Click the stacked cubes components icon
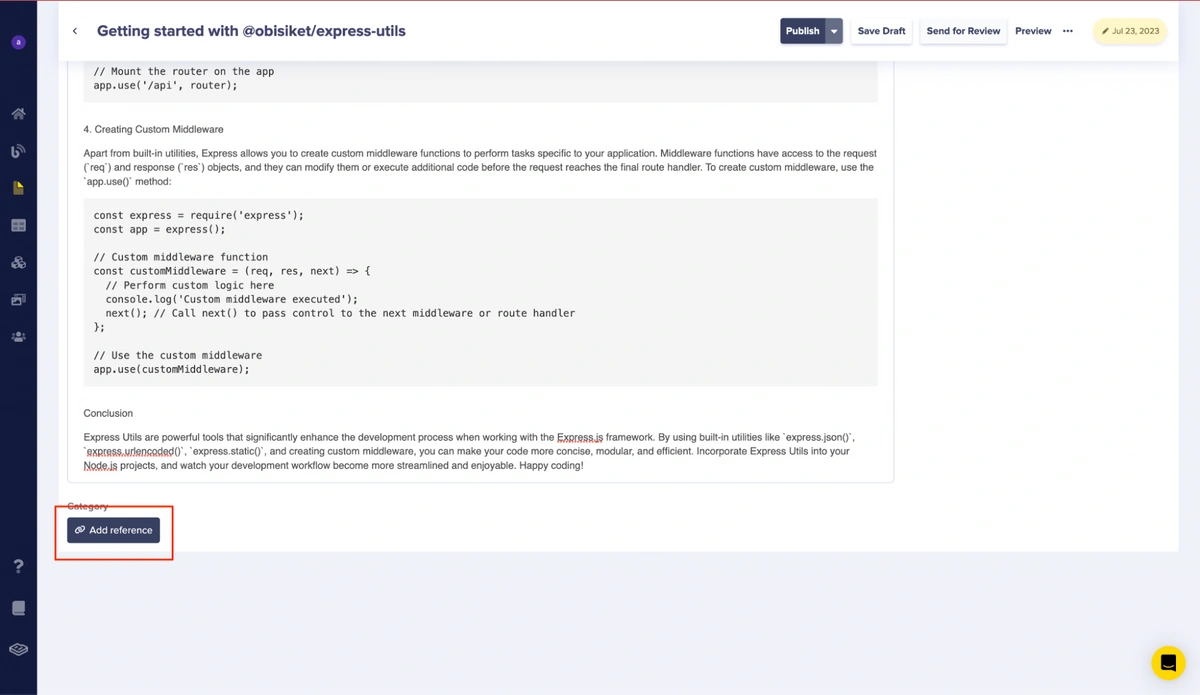This screenshot has height=695, width=1200. tap(18, 263)
